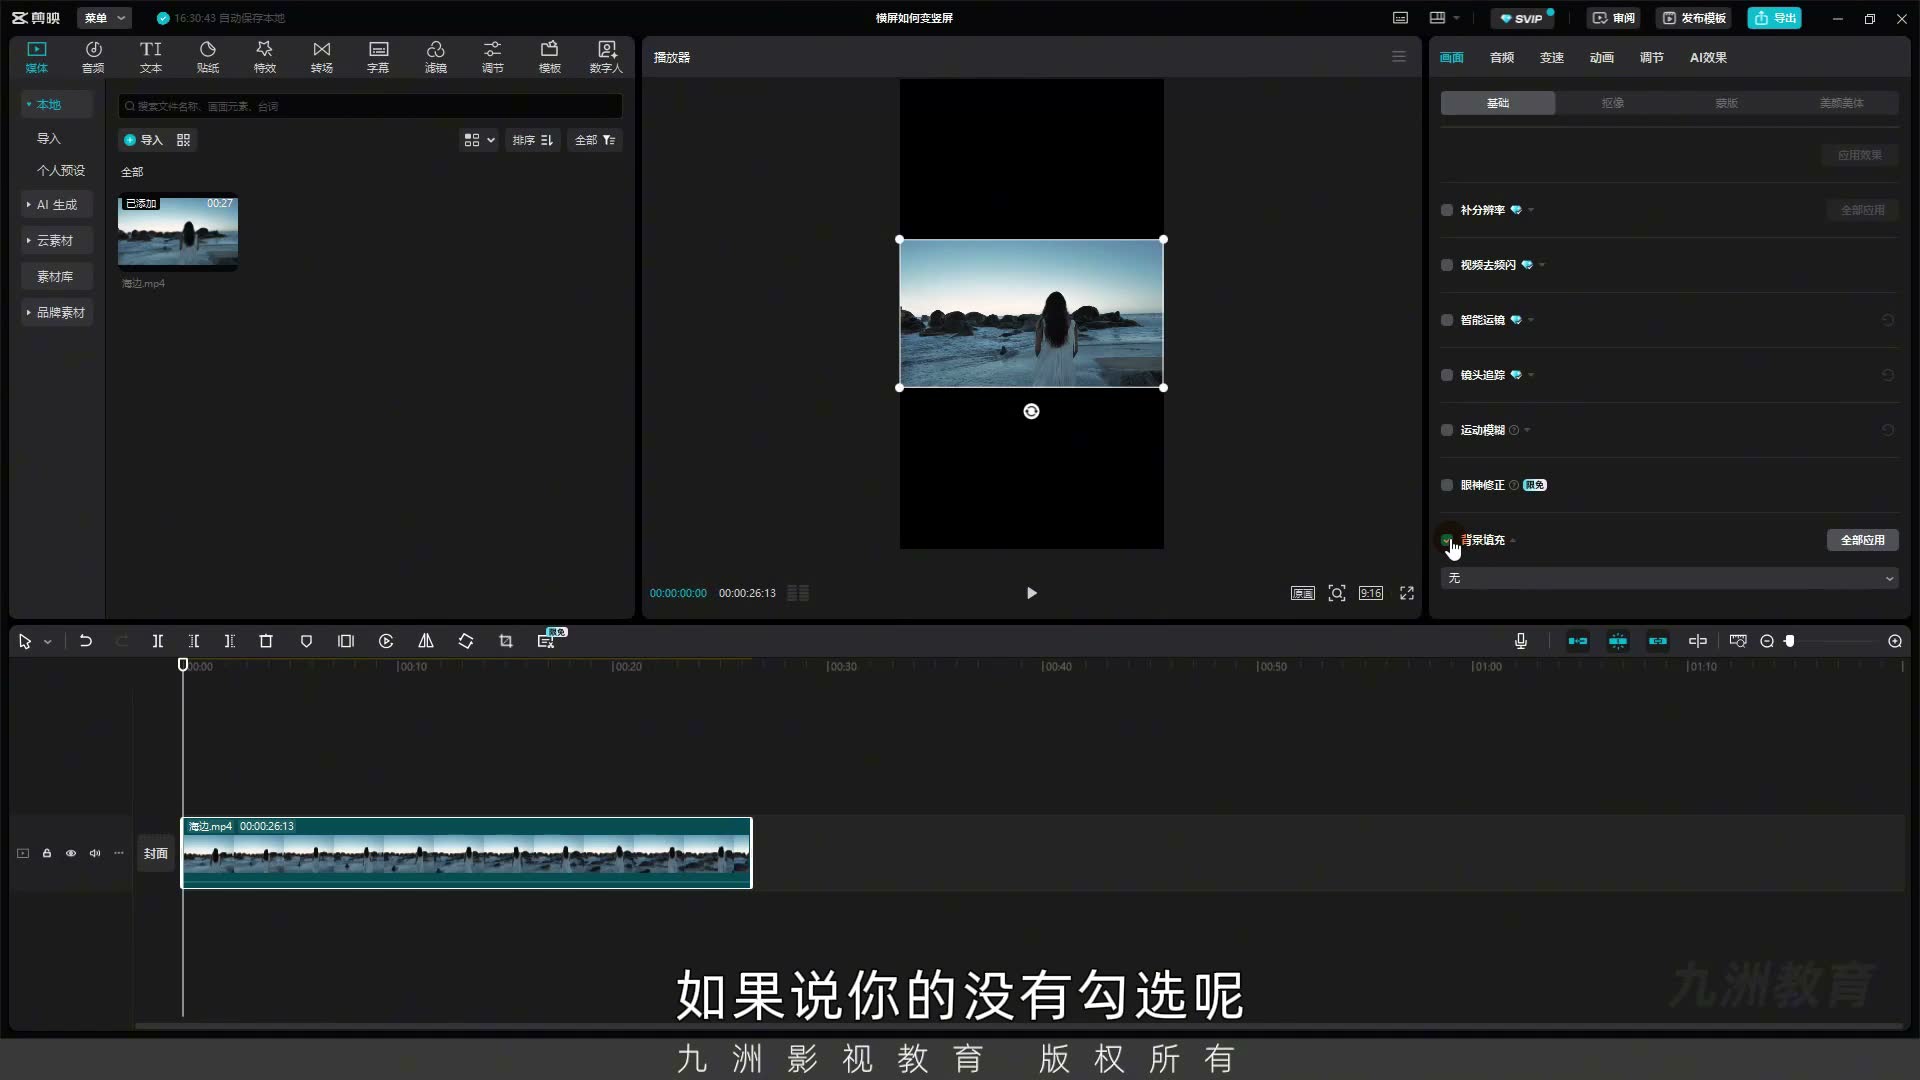
Task: Select the 美颜美体 sub-tab
Action: coord(1841,103)
